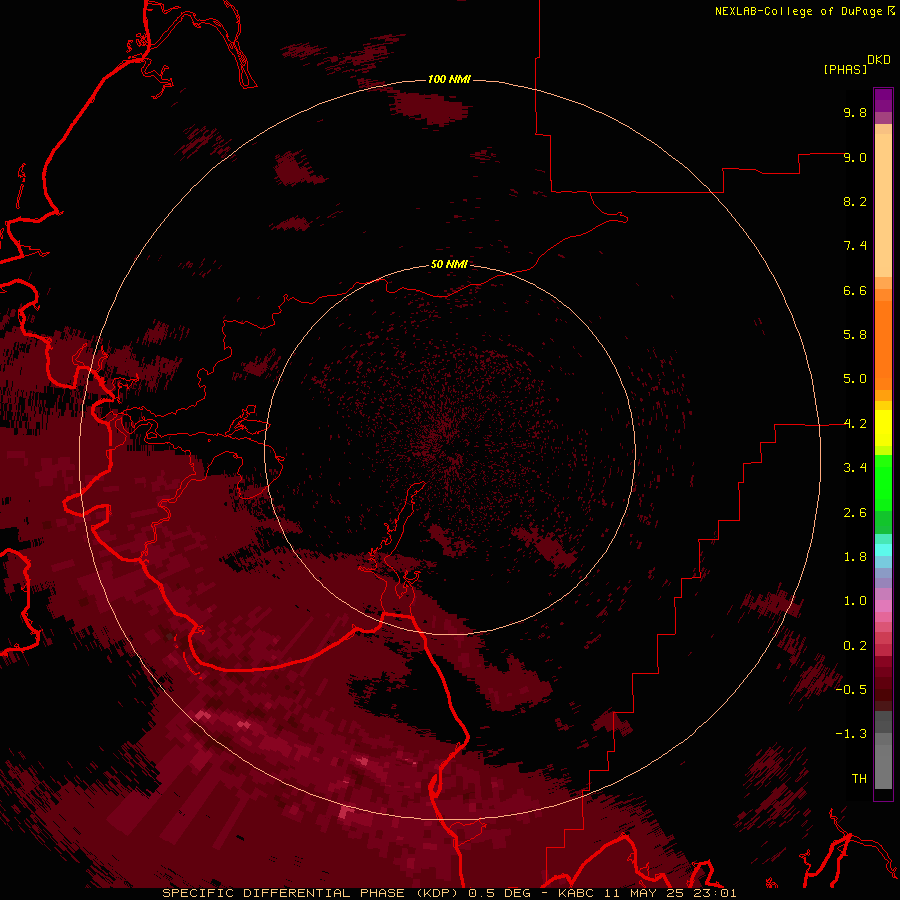The width and height of the screenshot is (900, 900).
Task: Click the 0.2 value on color scale
Action: (x=855, y=646)
